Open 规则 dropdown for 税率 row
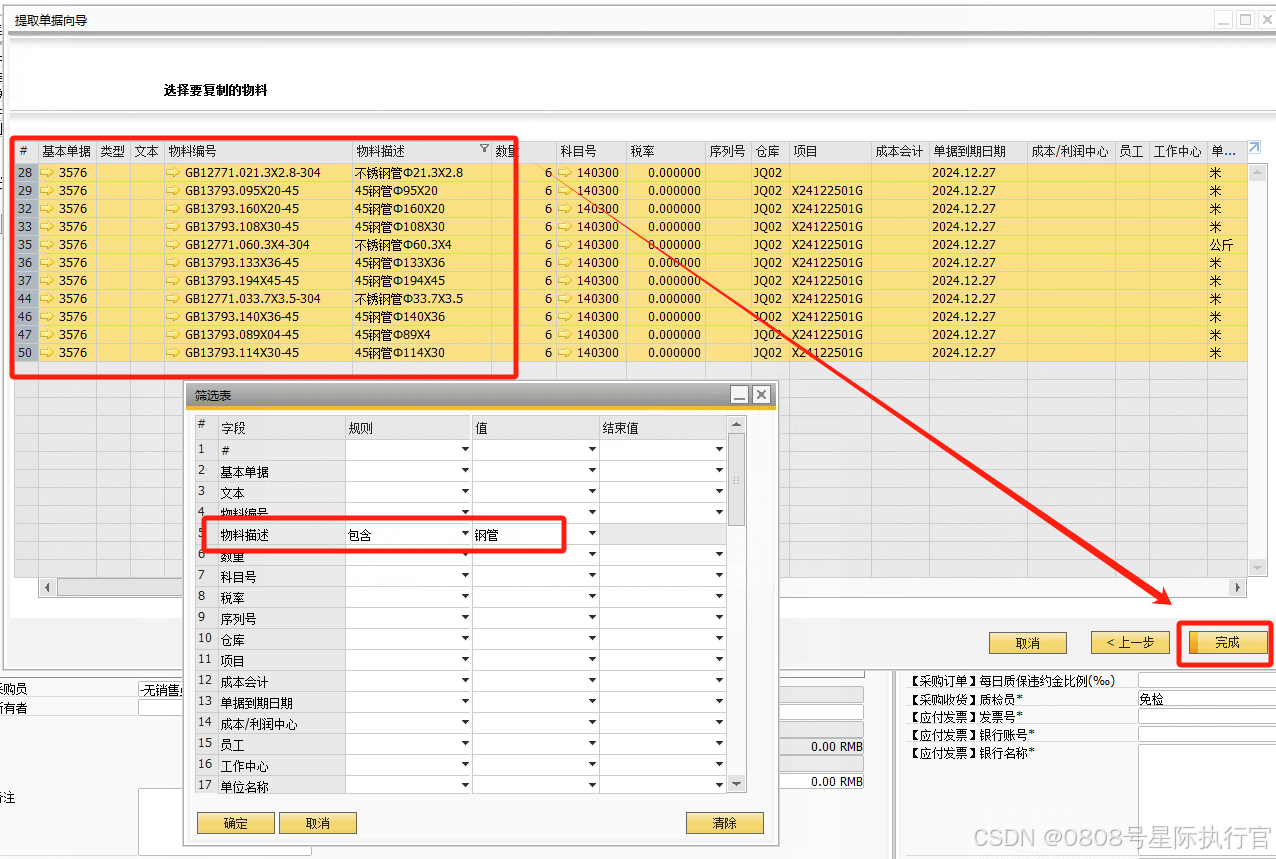The image size is (1276, 859). (x=465, y=597)
